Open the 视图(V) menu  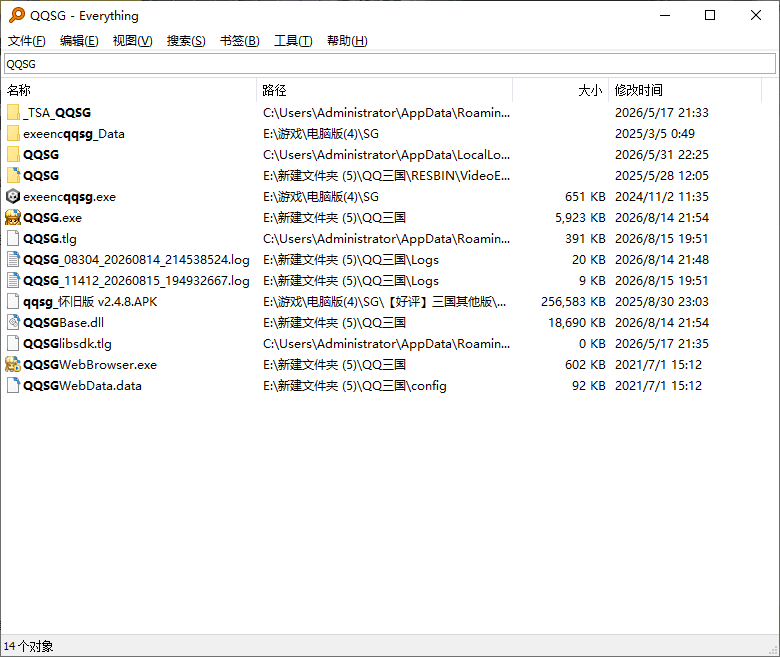[x=132, y=41]
